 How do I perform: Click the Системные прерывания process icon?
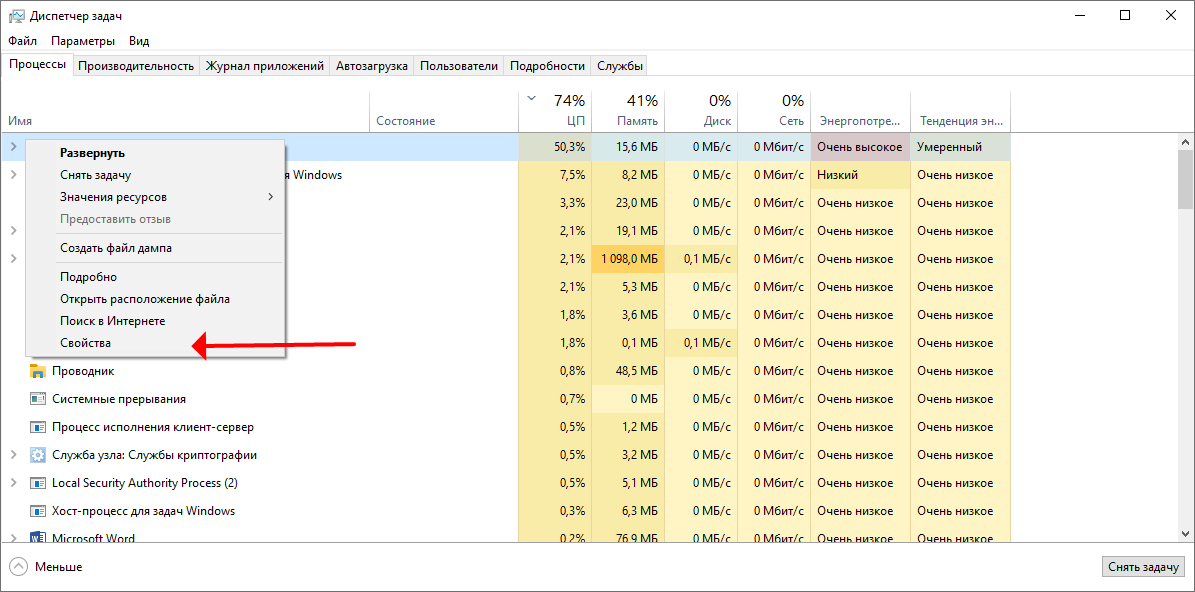(x=37, y=398)
